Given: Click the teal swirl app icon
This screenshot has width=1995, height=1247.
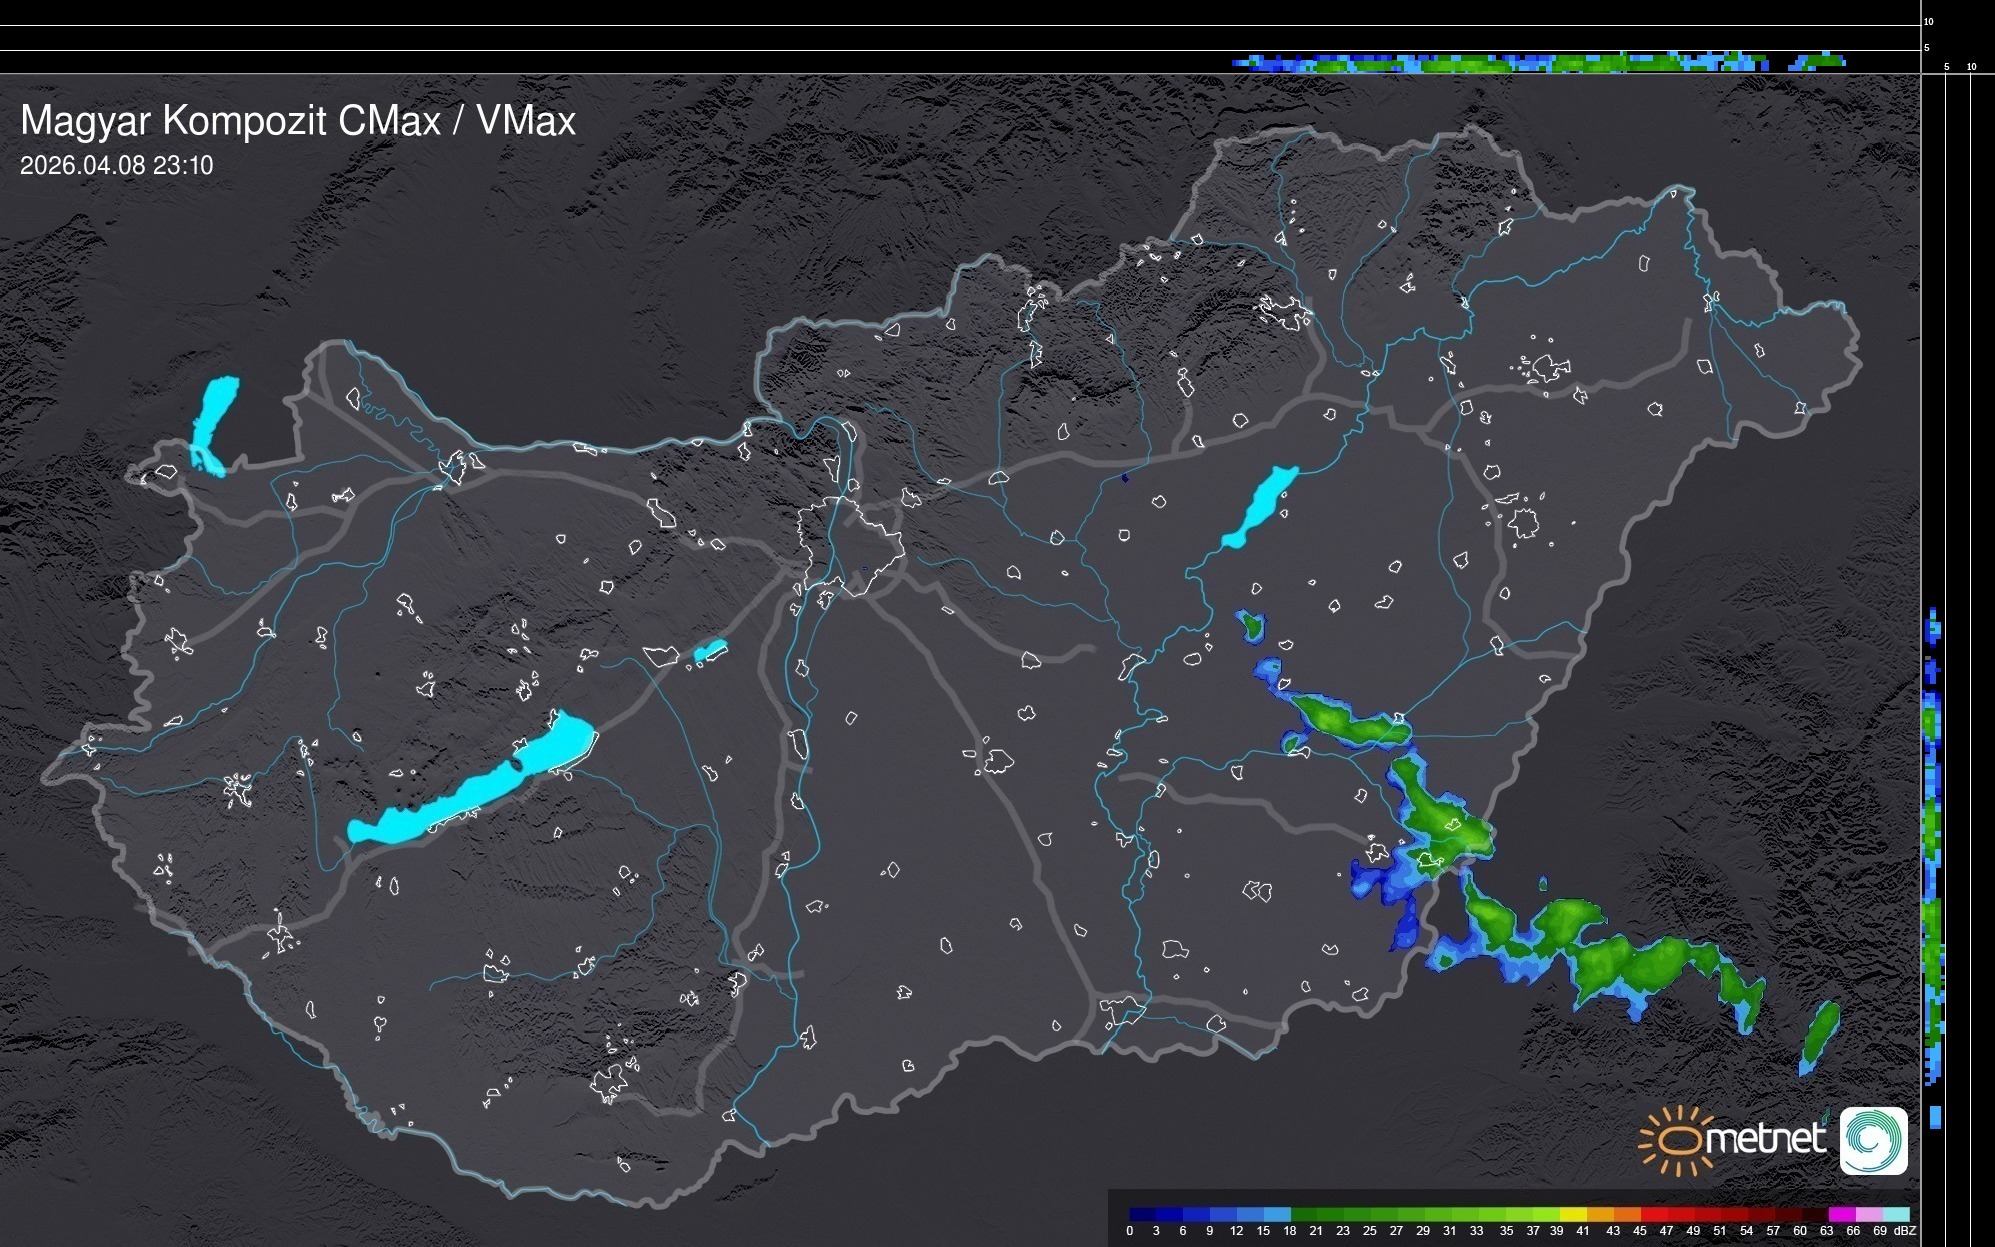Looking at the screenshot, I should [1873, 1140].
